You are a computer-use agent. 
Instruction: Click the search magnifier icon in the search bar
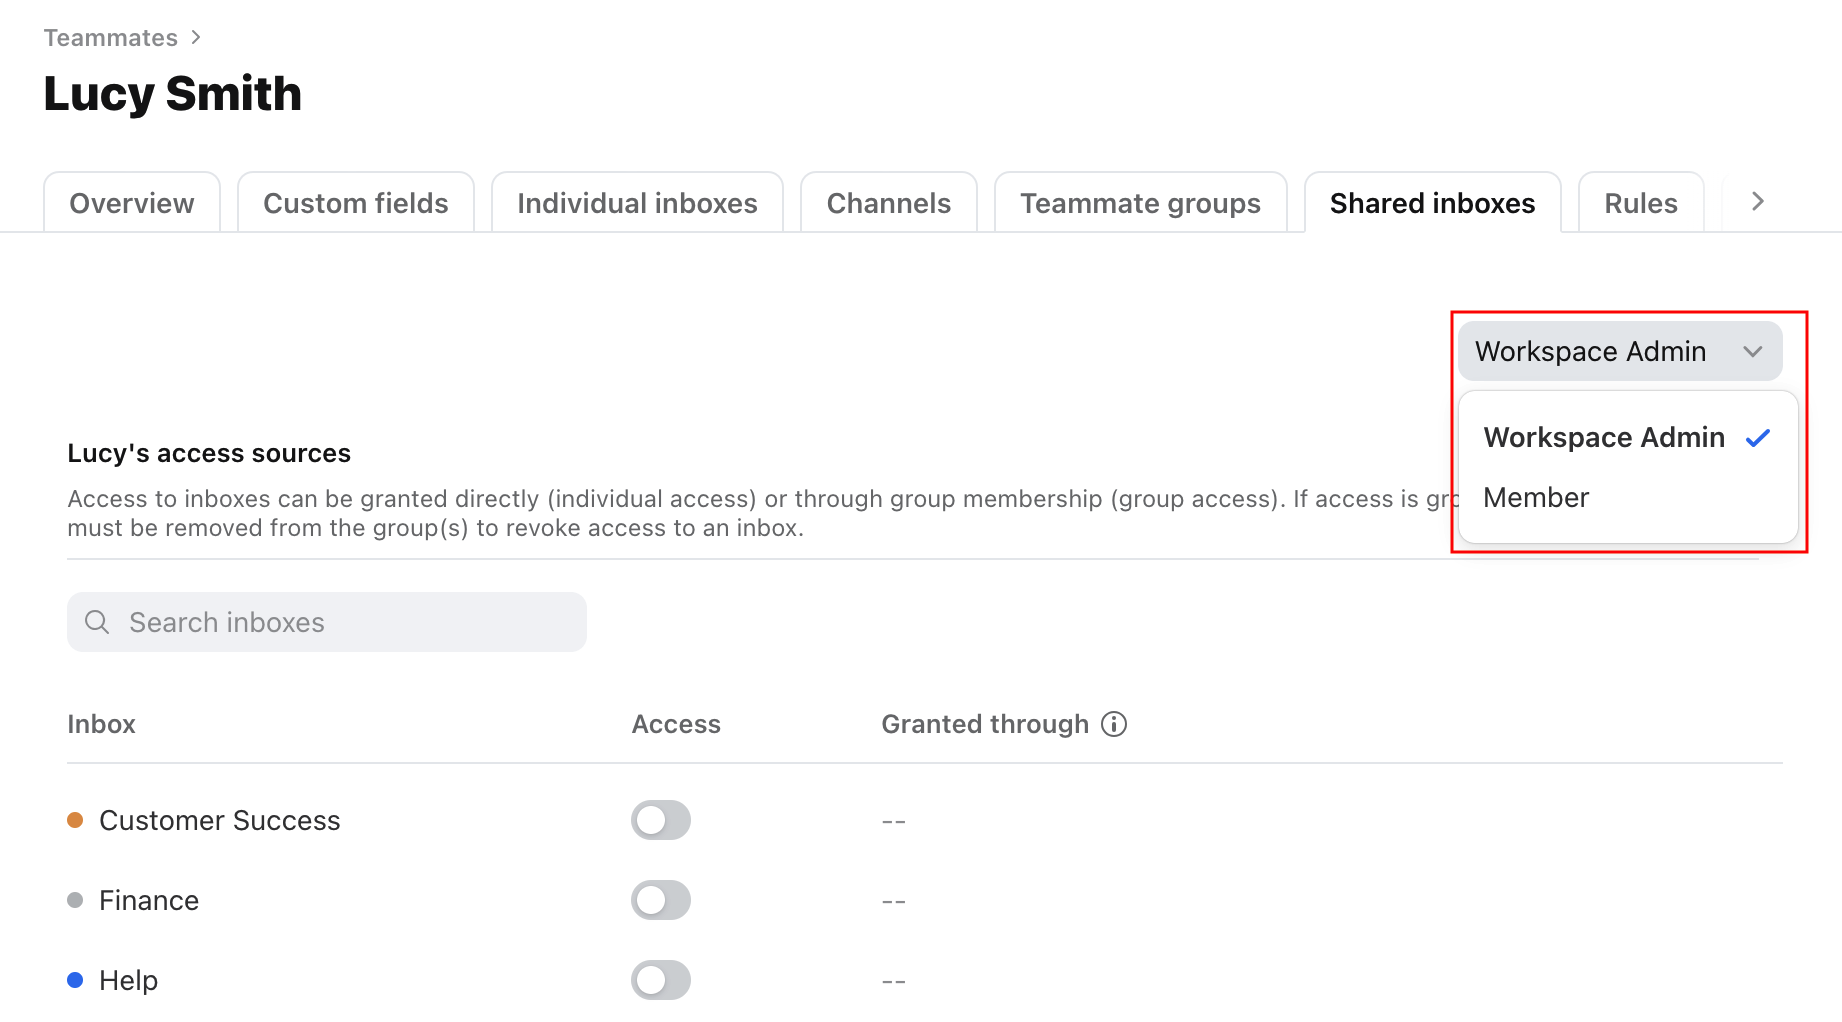[x=97, y=622]
